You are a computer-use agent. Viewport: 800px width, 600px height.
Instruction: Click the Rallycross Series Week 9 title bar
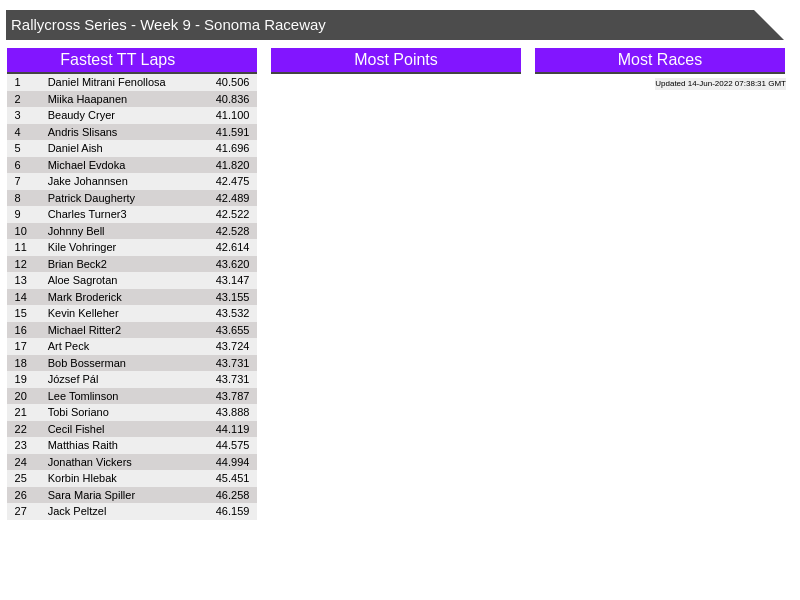tap(380, 25)
